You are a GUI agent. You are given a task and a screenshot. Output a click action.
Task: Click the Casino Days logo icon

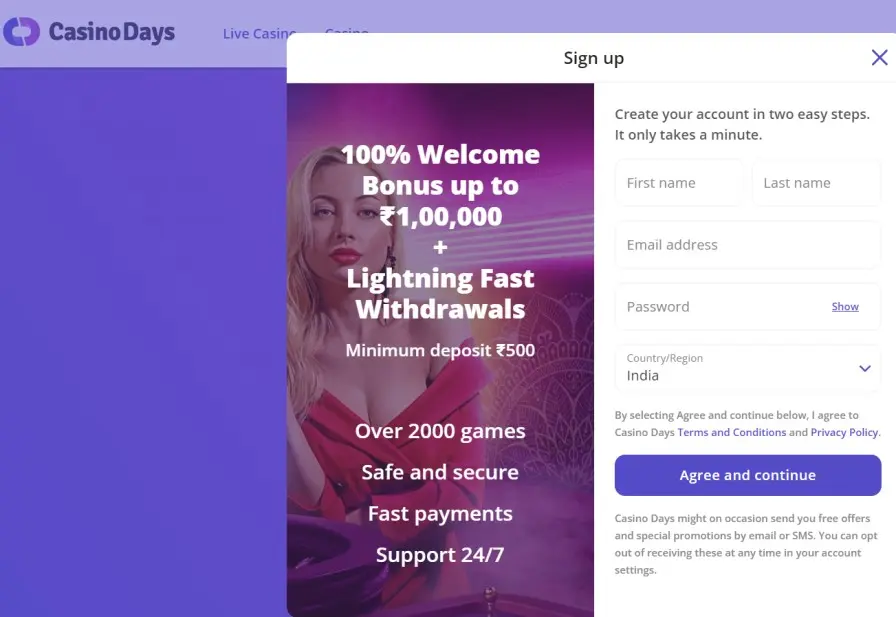(21, 32)
